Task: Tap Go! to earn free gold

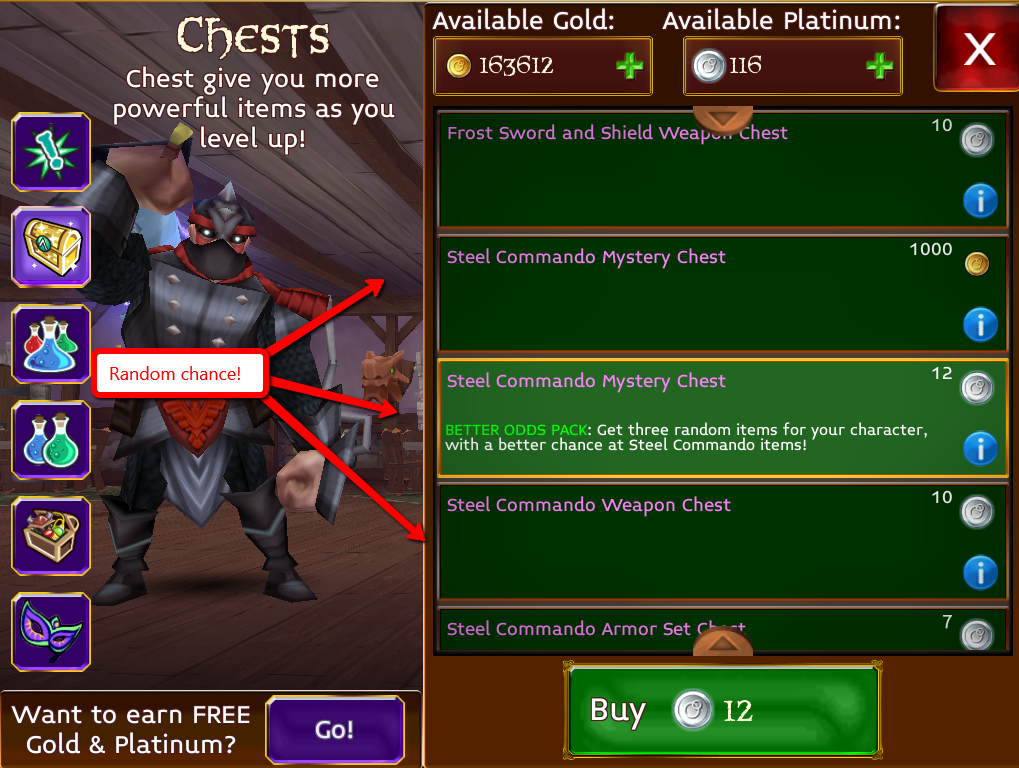Action: coord(335,729)
